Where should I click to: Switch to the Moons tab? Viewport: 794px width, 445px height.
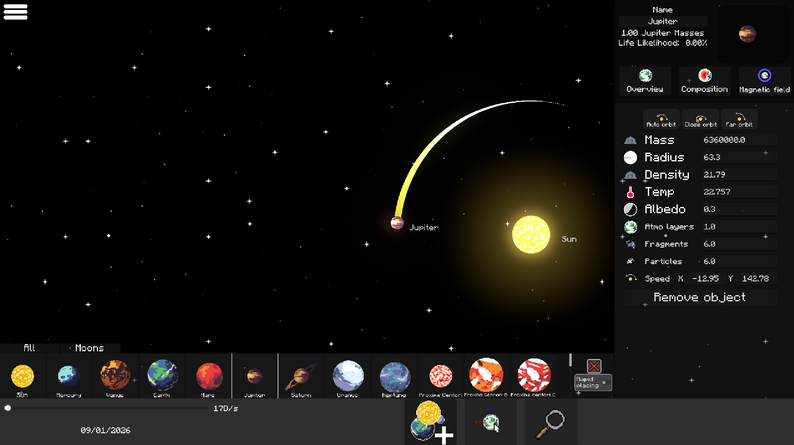[x=89, y=348]
